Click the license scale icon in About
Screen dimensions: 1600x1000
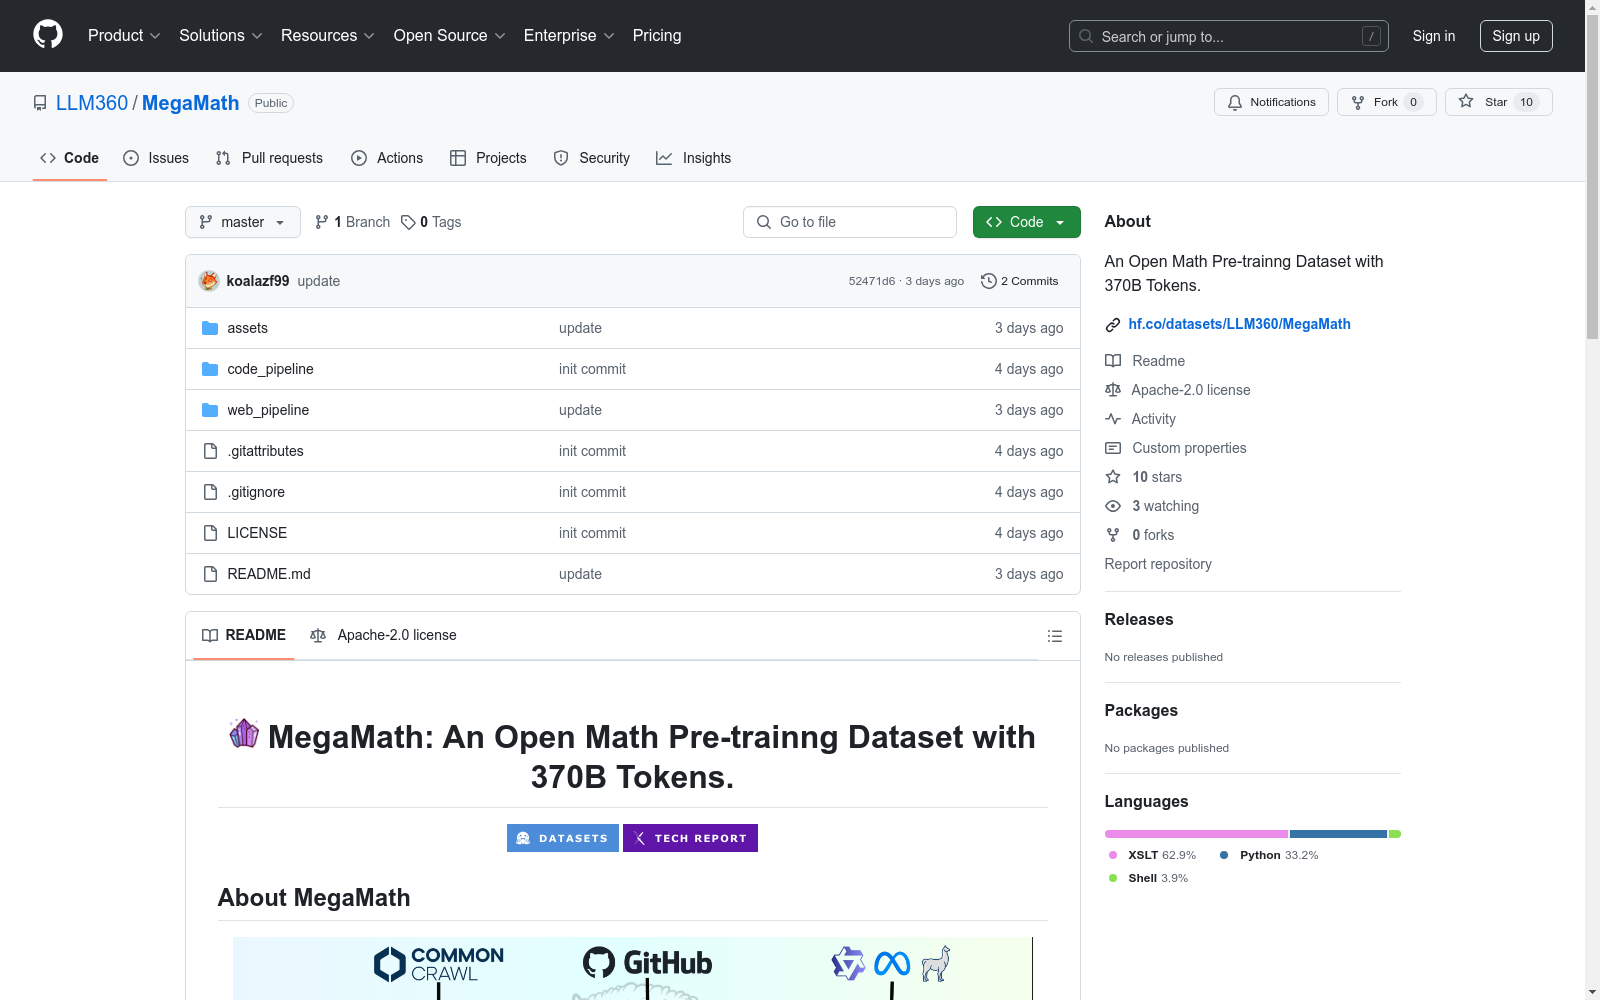(1113, 390)
